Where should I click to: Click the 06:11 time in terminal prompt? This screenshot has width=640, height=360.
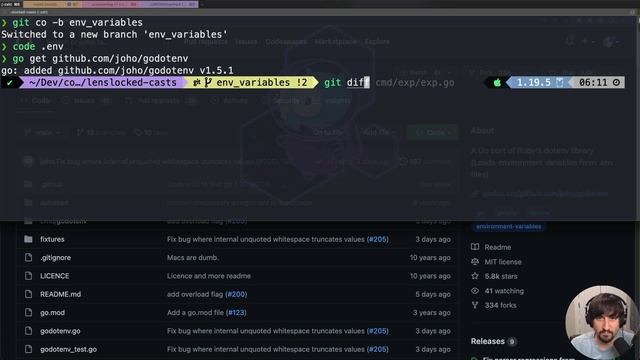click(x=593, y=82)
